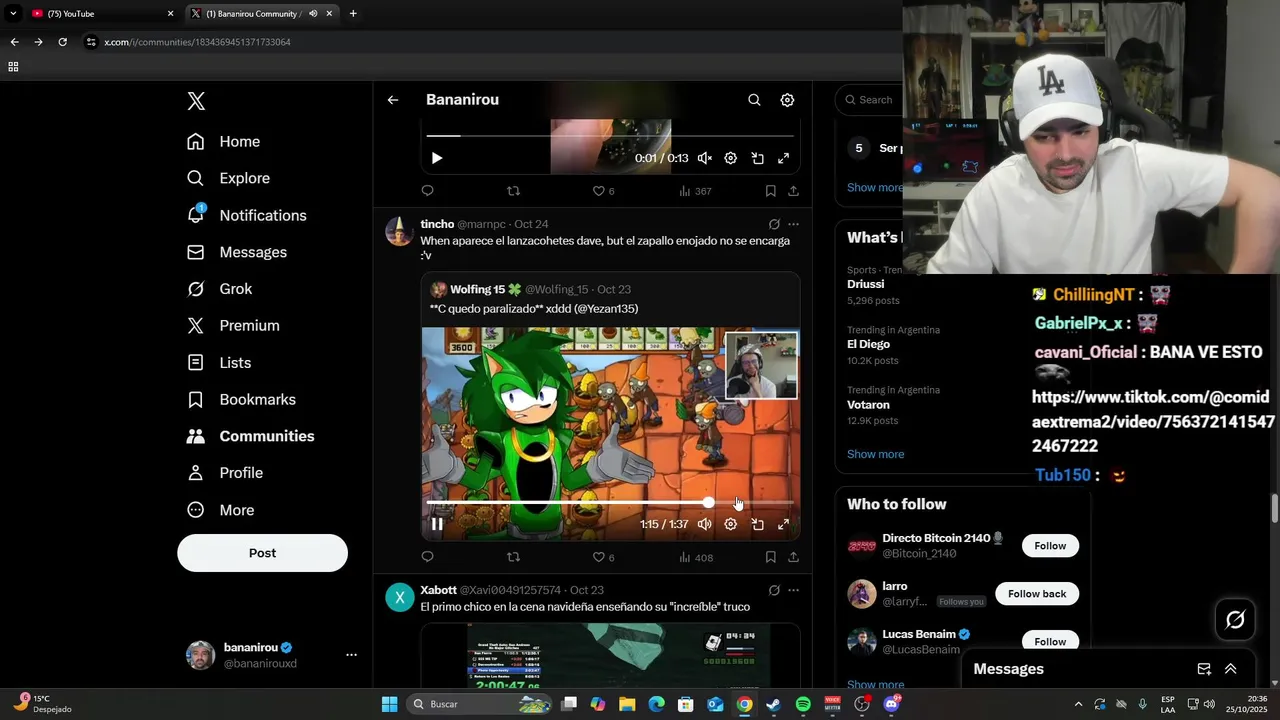Follow Directo Bitcoin 2140

[1050, 546]
